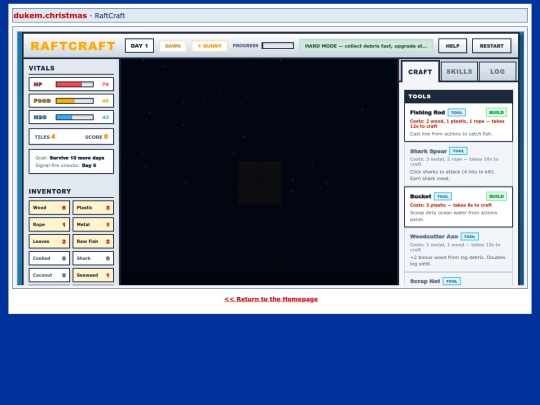Click the dukem.christmas site link

coord(50,15)
